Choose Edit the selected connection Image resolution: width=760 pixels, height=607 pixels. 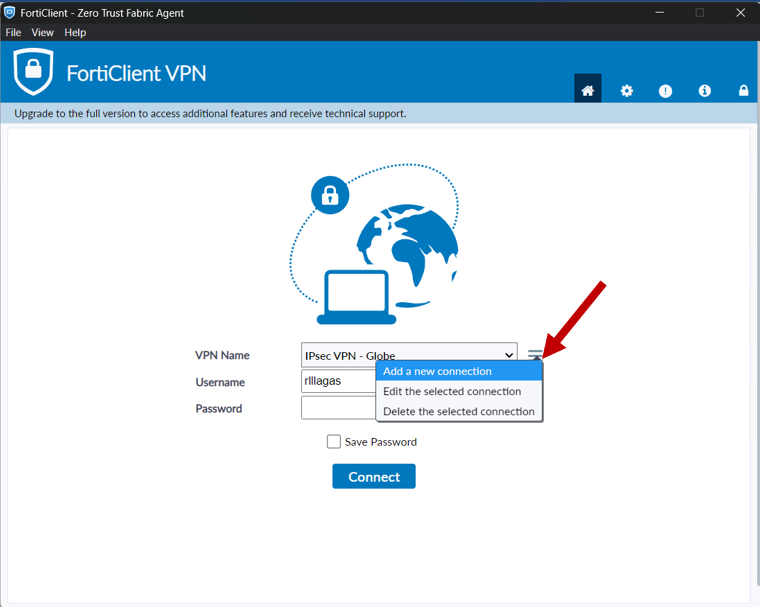point(459,391)
